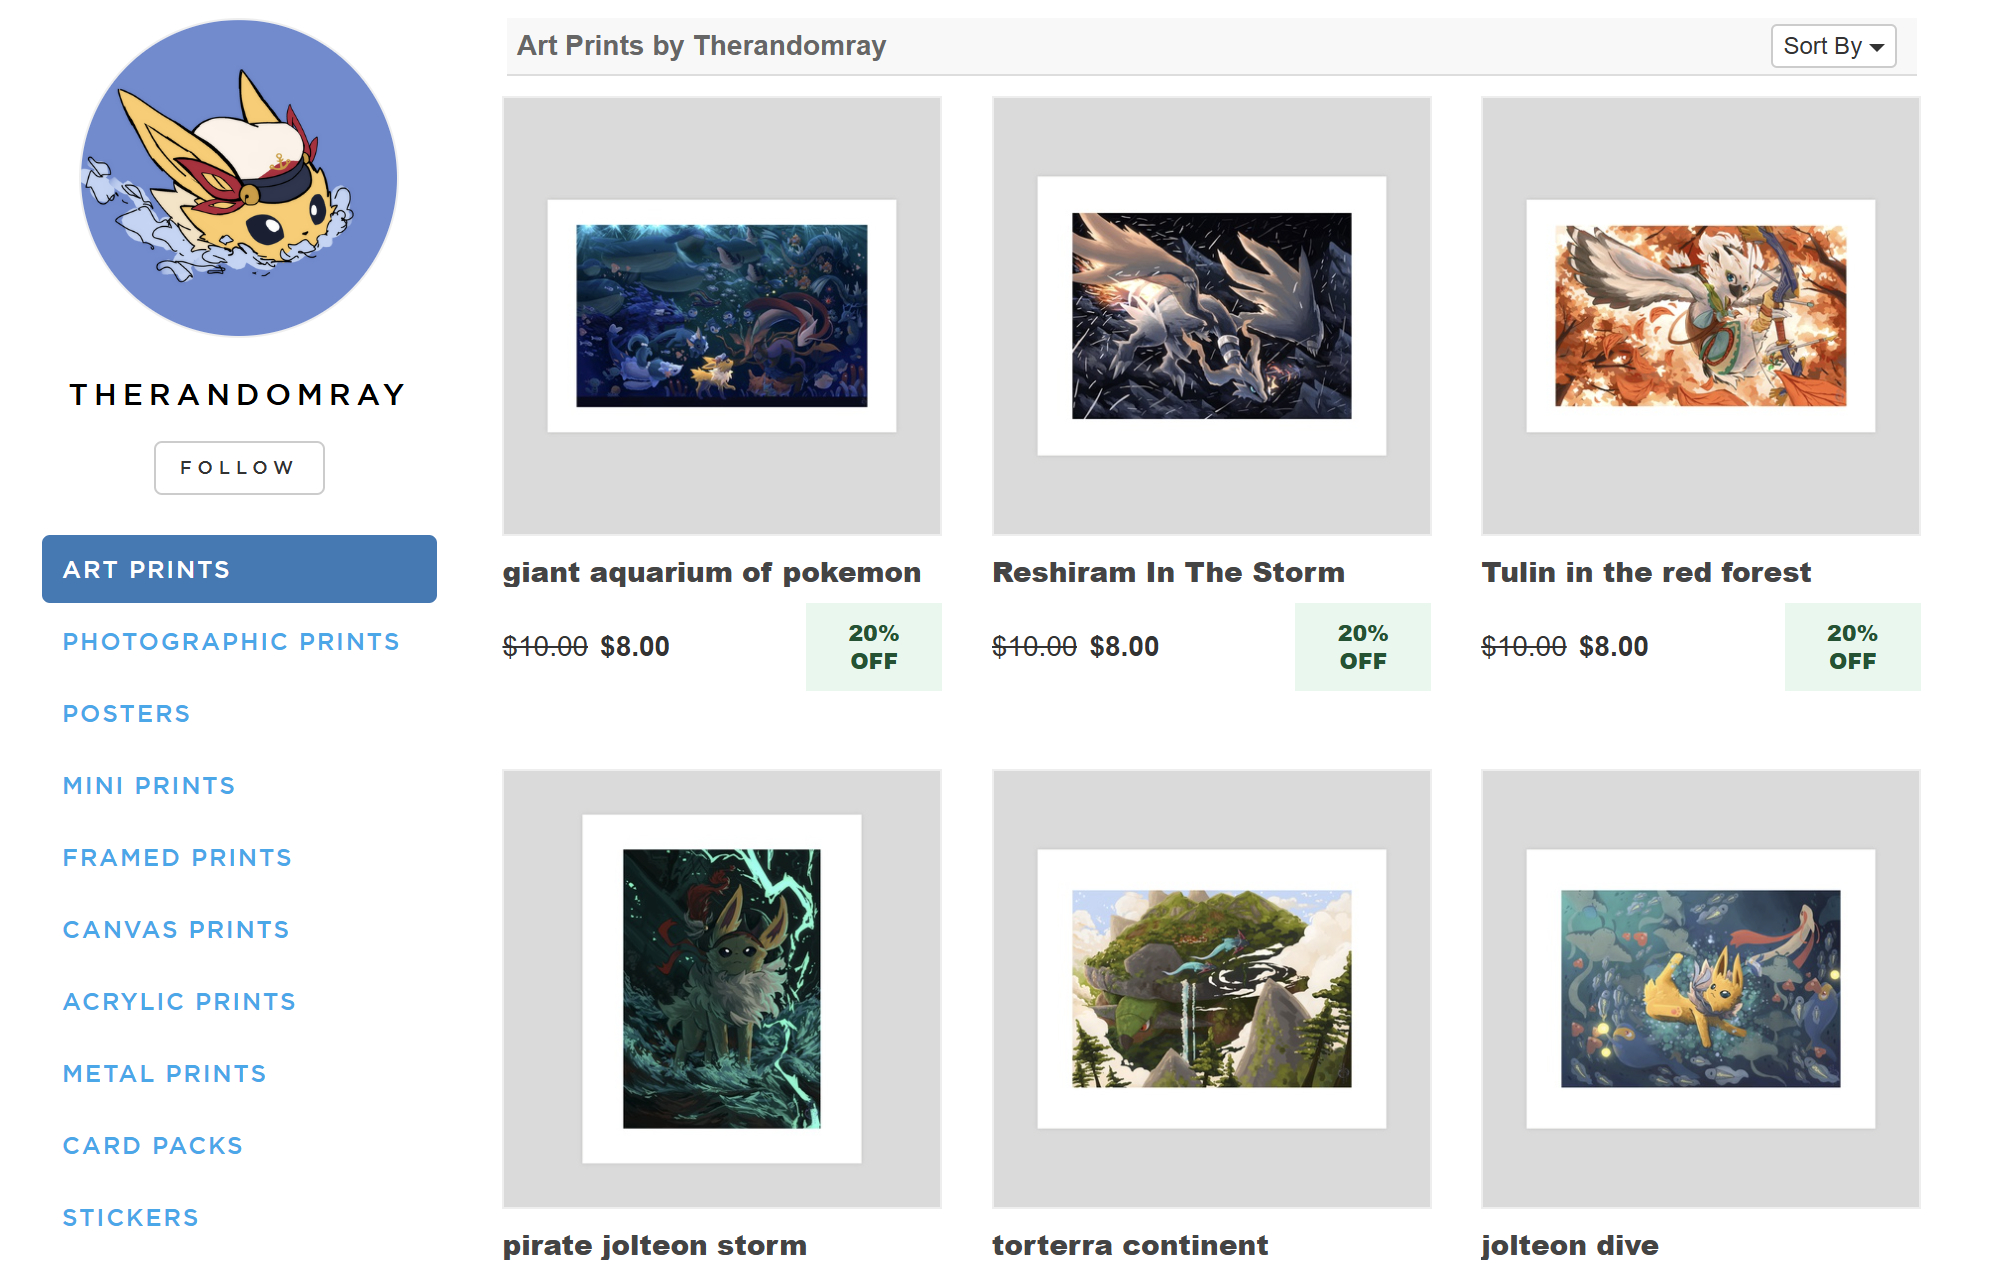The width and height of the screenshot is (1991, 1268).
Task: Open the Tulin in the red forest thumbnail
Action: pyautogui.click(x=1700, y=316)
